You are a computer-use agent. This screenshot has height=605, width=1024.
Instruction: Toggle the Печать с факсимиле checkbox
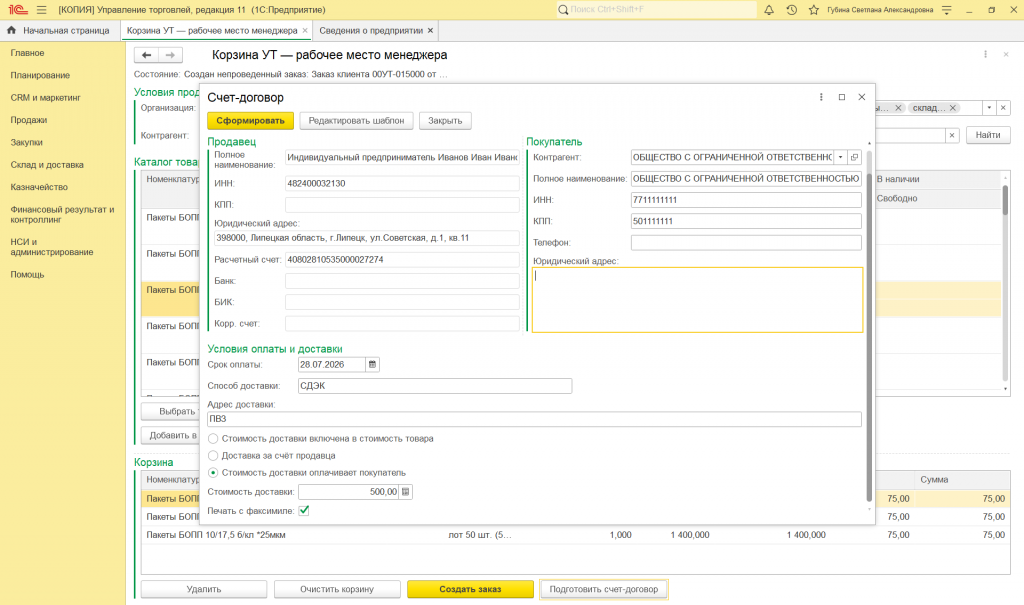304,511
